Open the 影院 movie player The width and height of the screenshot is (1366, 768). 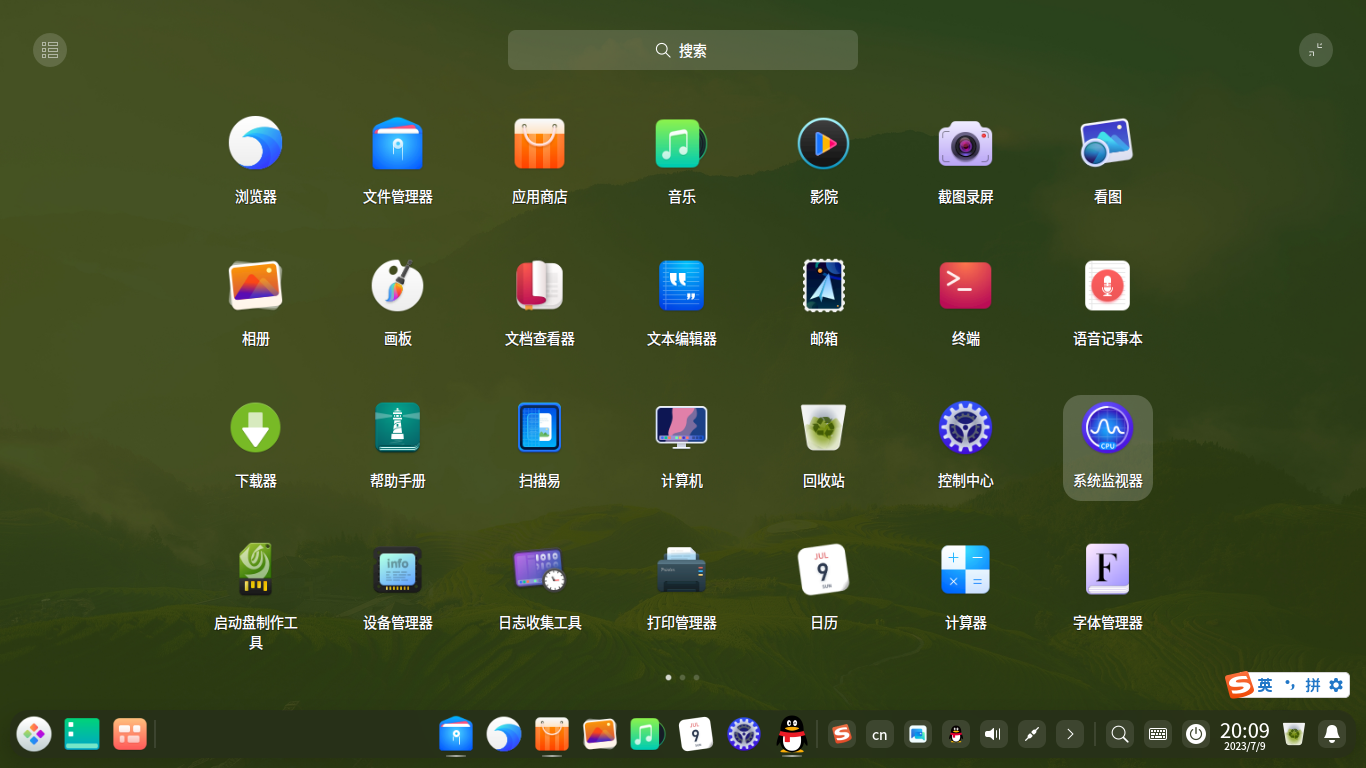(x=823, y=144)
